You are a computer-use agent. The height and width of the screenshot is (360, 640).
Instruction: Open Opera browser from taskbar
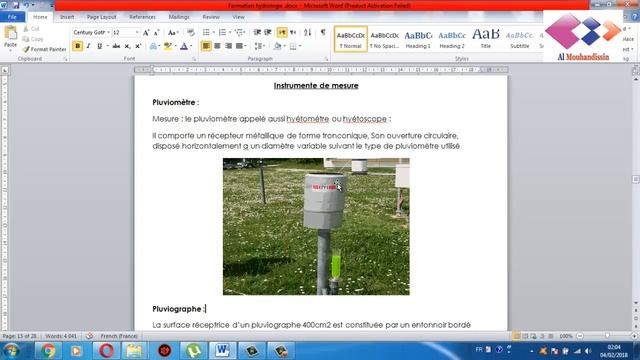[106, 351]
